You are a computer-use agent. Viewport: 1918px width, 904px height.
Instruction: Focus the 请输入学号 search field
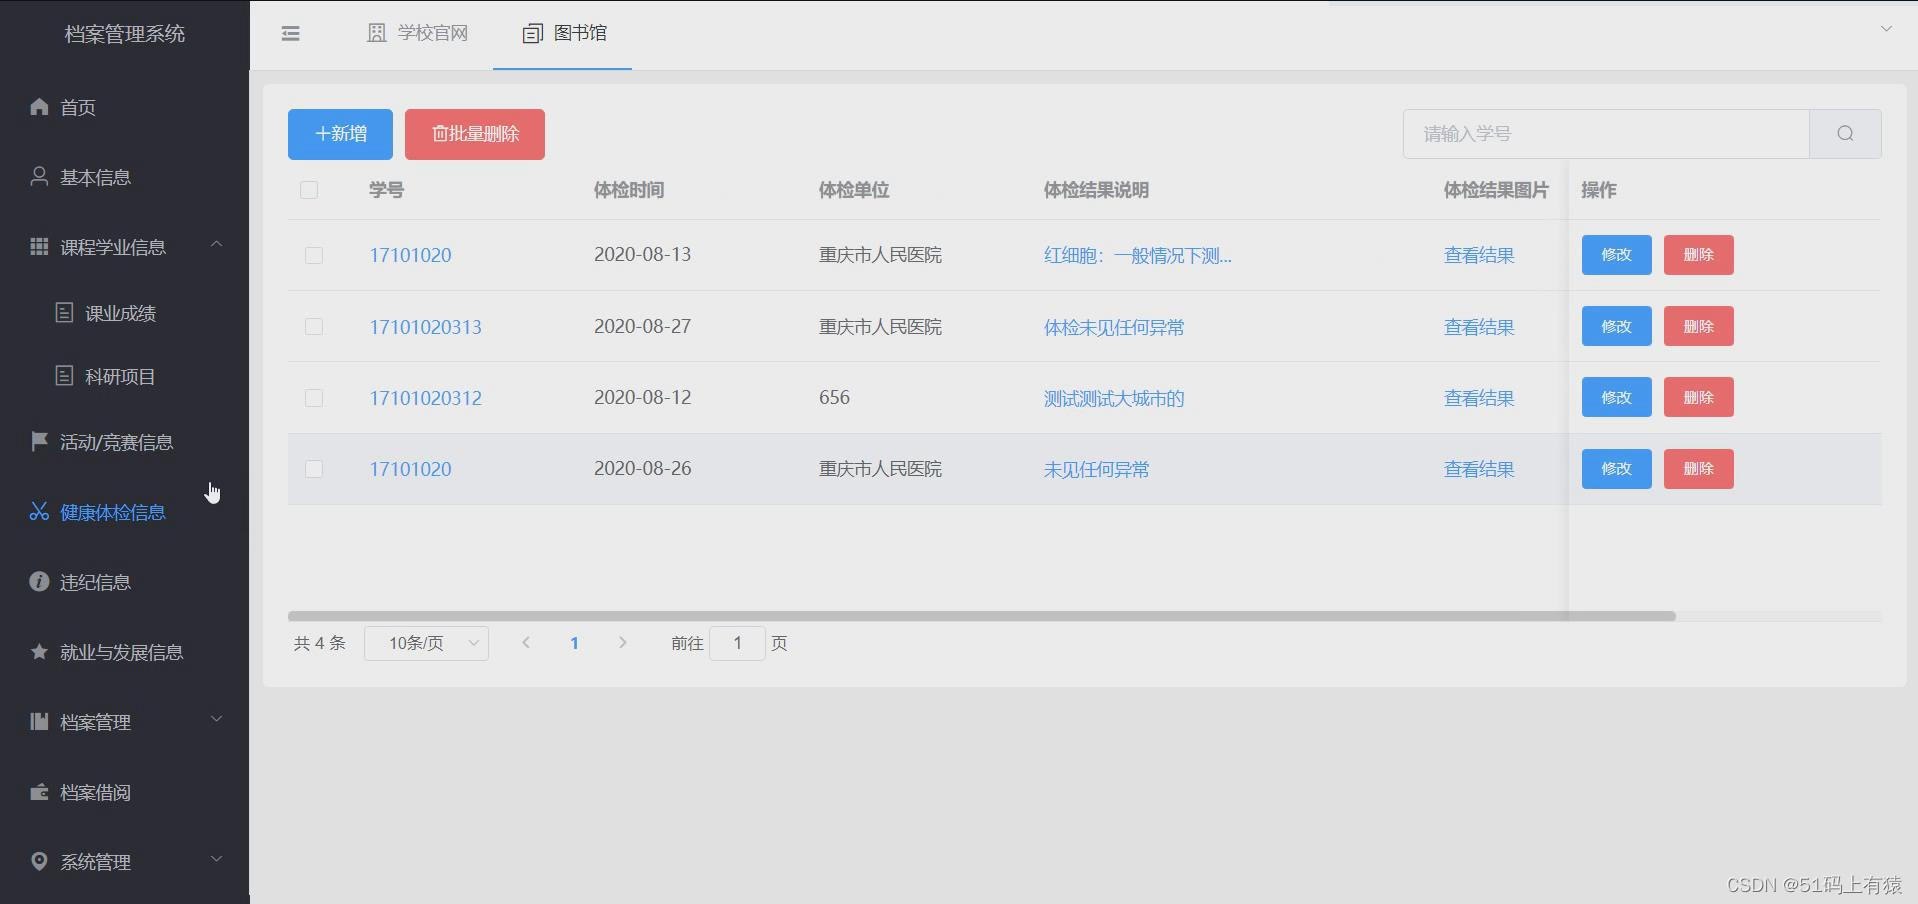point(1606,134)
